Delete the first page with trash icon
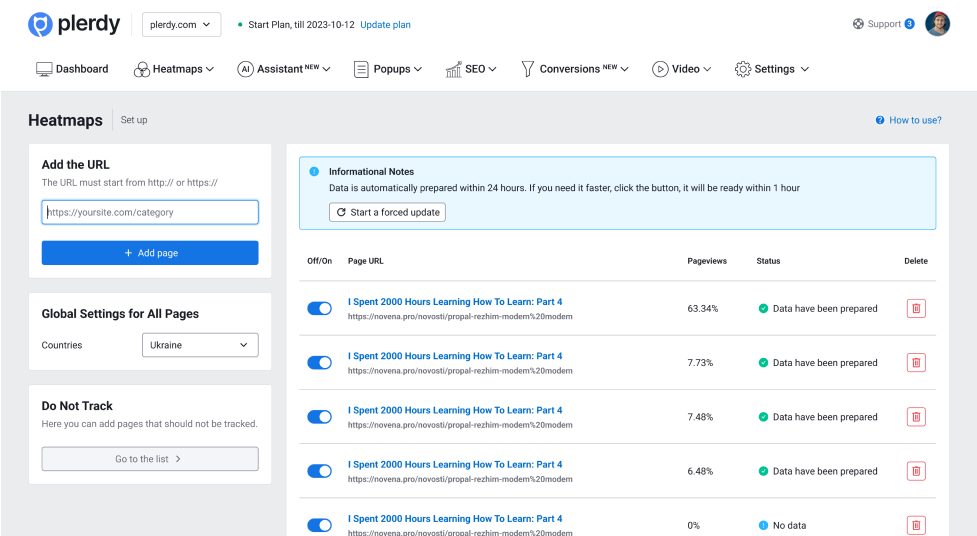 [916, 308]
